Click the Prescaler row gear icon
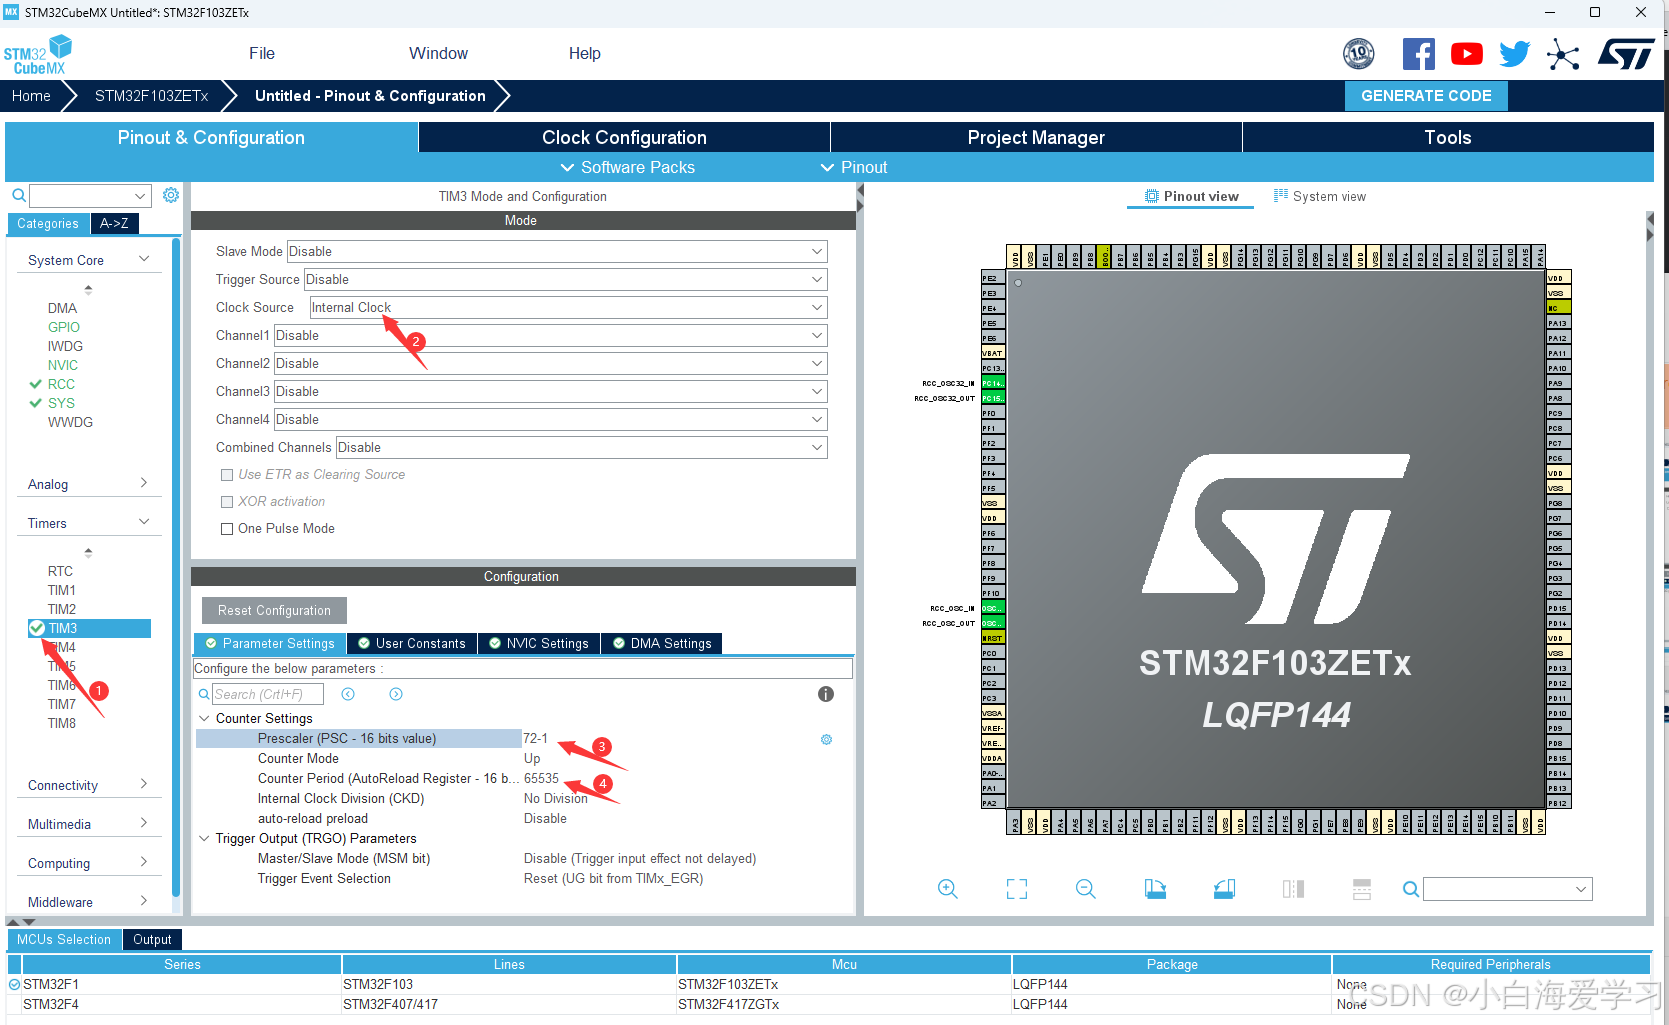 pyautogui.click(x=827, y=739)
